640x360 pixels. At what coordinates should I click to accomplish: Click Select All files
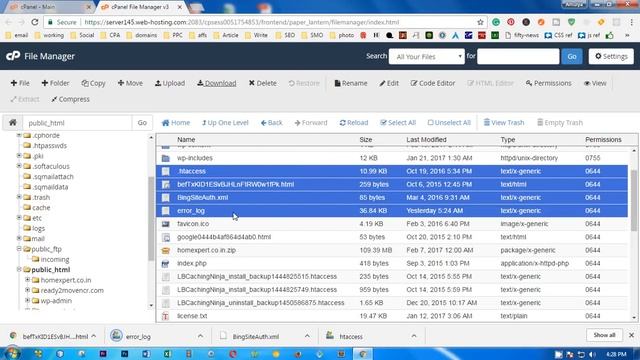(x=398, y=123)
